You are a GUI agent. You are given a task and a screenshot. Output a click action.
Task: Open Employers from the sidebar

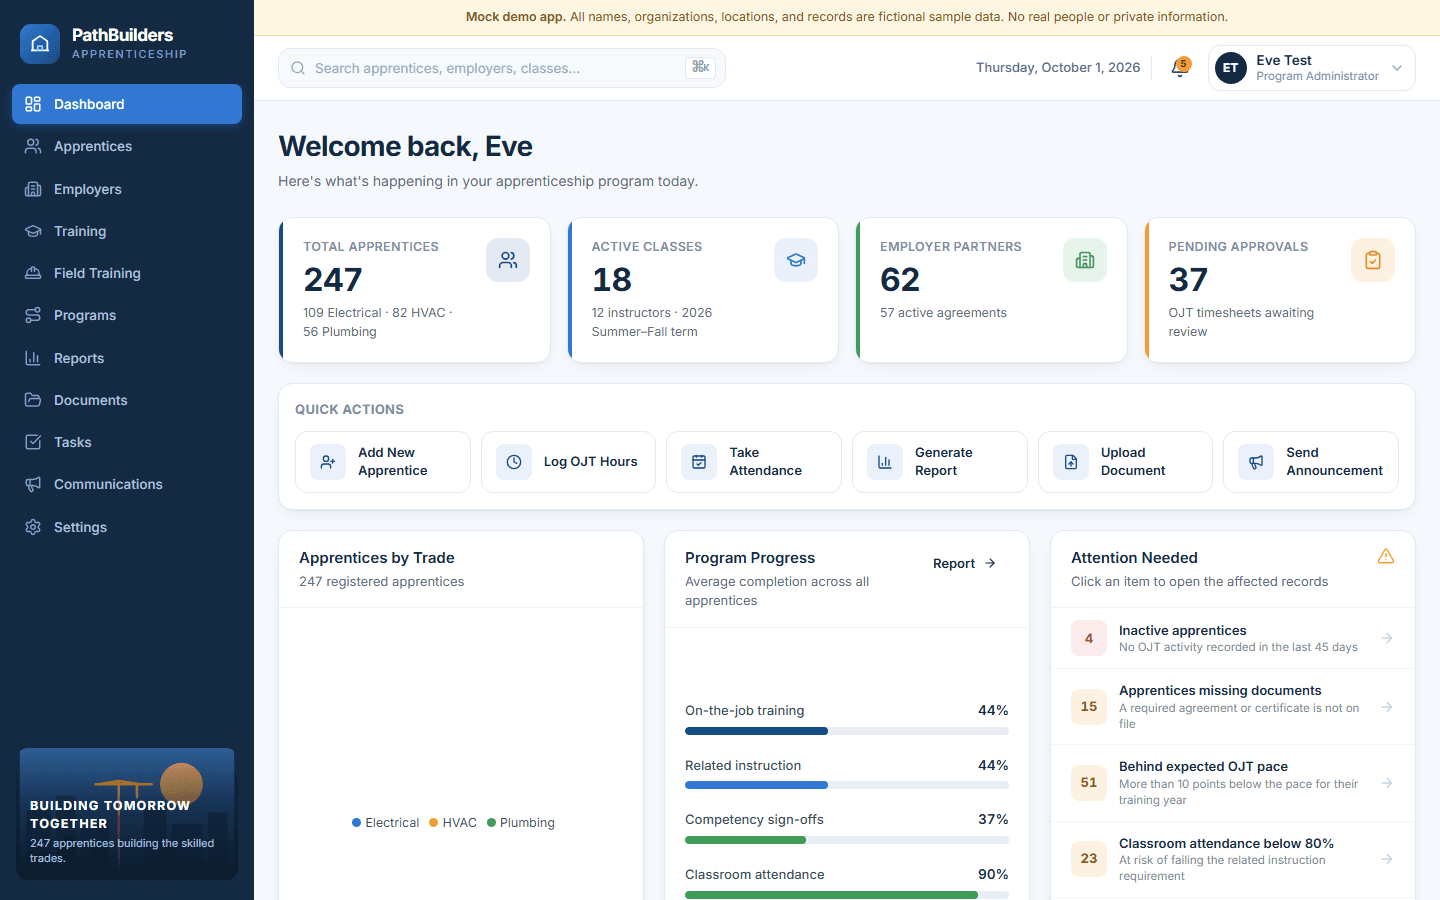point(127,189)
